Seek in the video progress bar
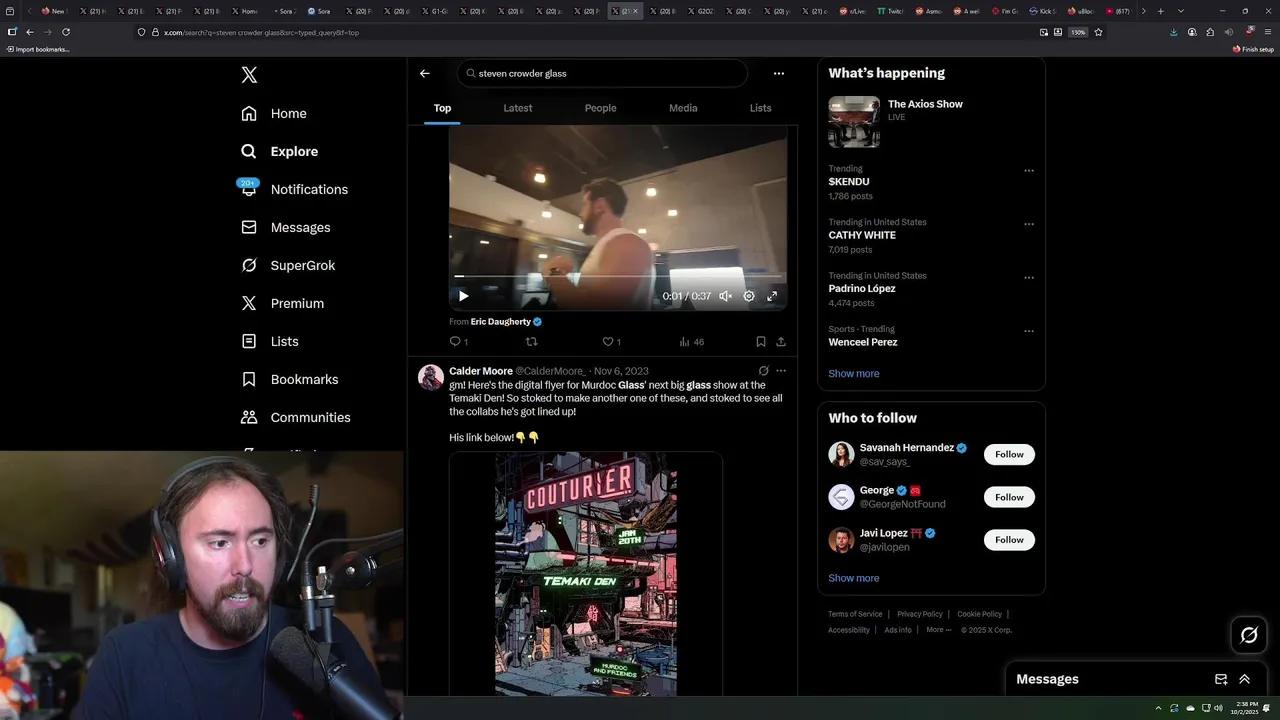 [x=618, y=276]
